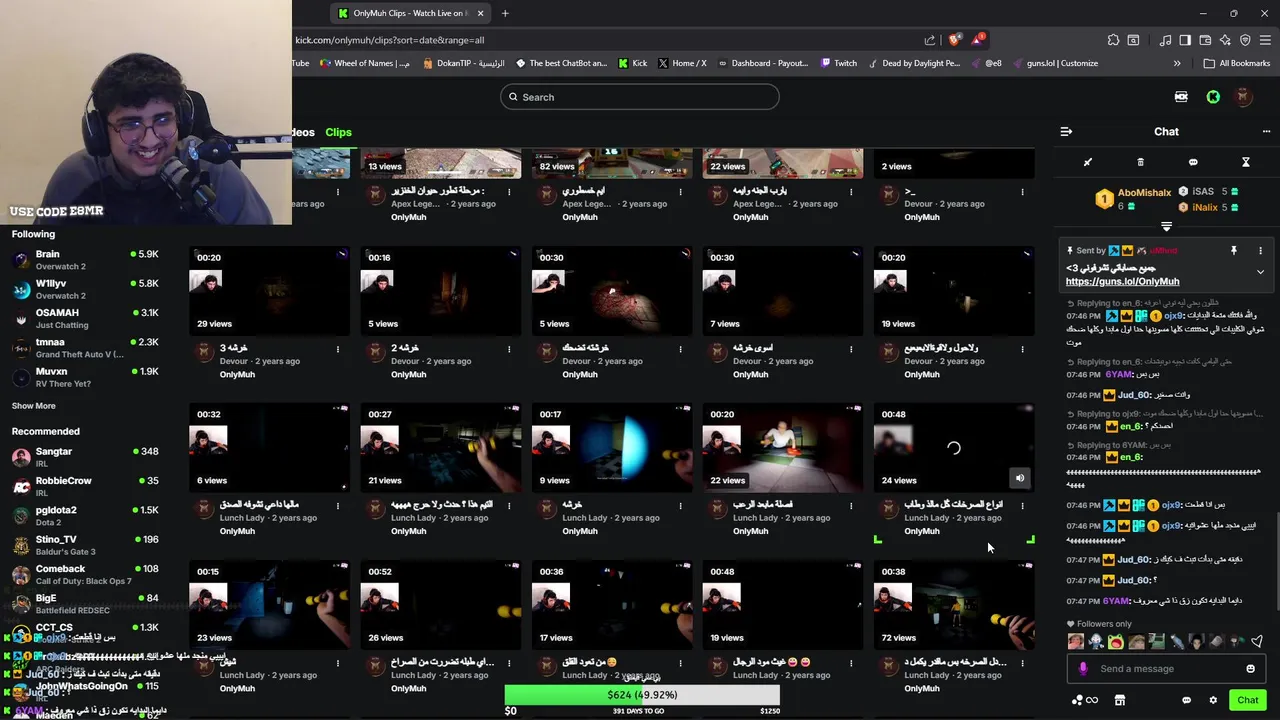The height and width of the screenshot is (720, 1280).
Task: Mute the hovered clip via speaker icon
Action: click(x=1020, y=478)
